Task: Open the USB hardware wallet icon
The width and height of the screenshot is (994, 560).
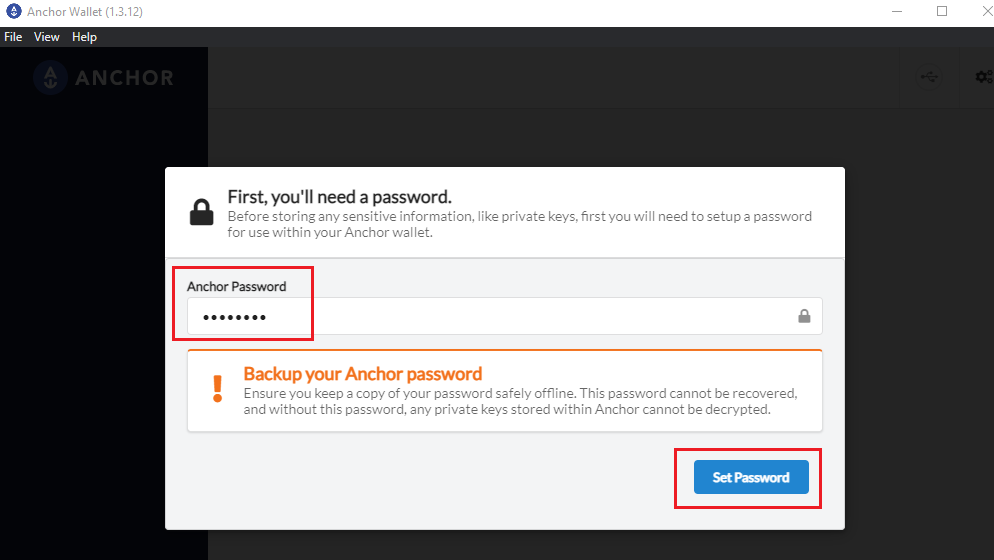Action: [x=929, y=77]
